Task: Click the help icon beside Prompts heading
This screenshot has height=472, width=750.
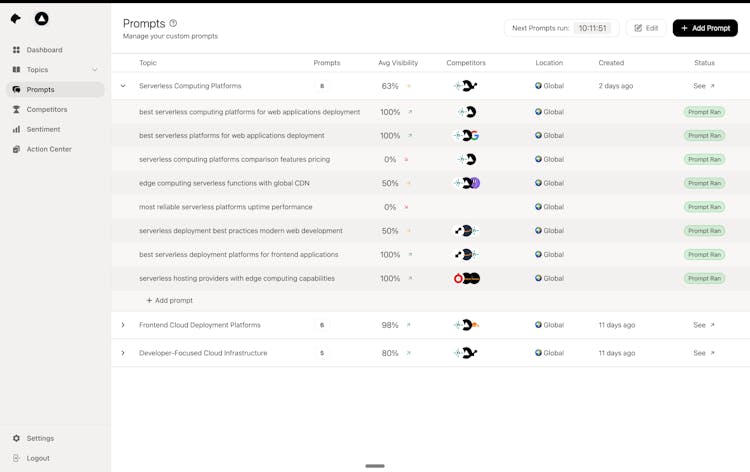Action: click(173, 23)
